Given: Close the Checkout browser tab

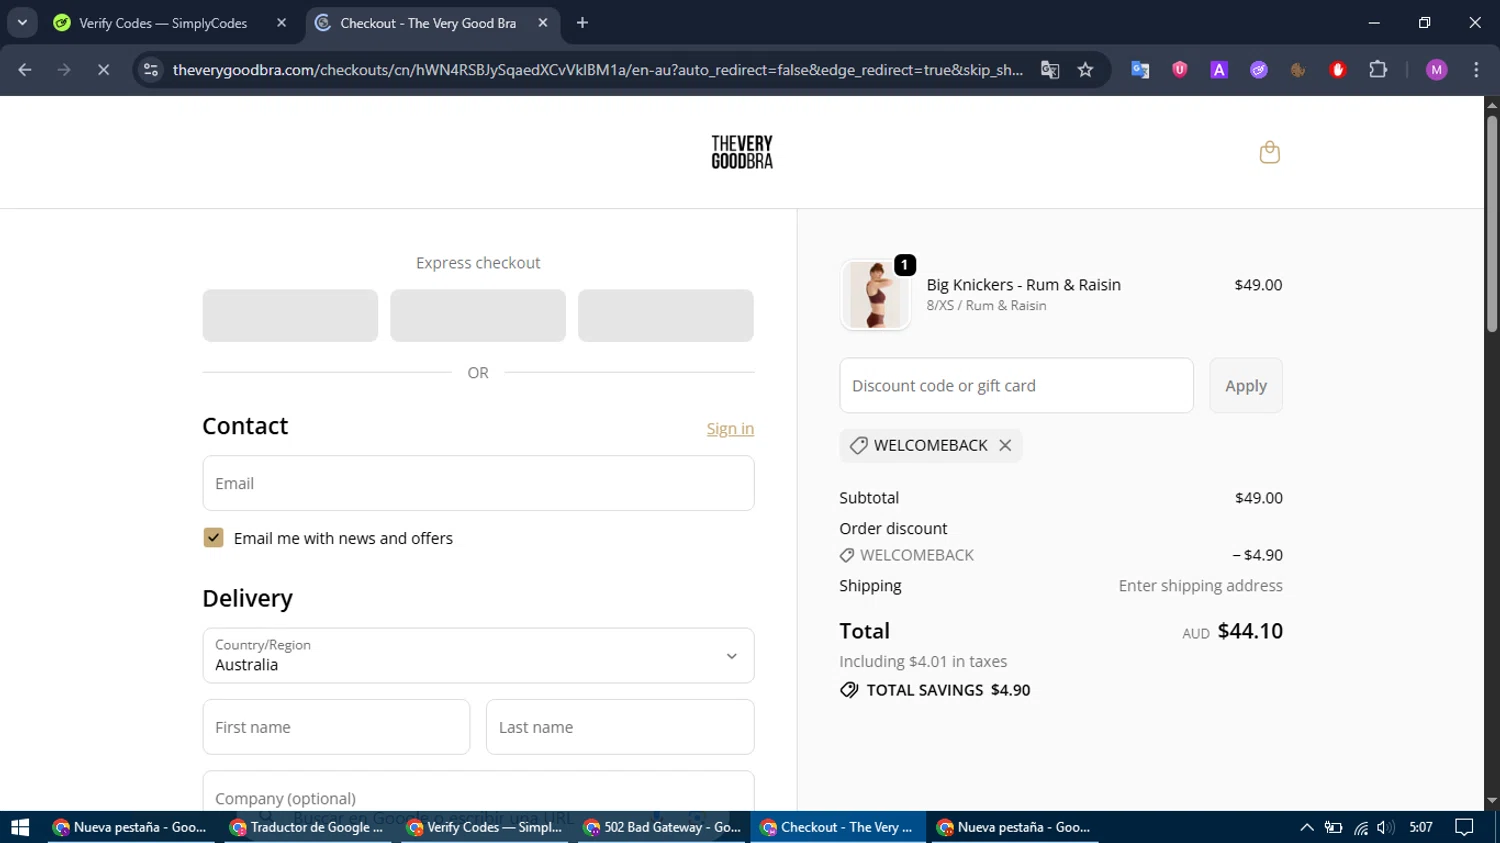Looking at the screenshot, I should tap(543, 23).
